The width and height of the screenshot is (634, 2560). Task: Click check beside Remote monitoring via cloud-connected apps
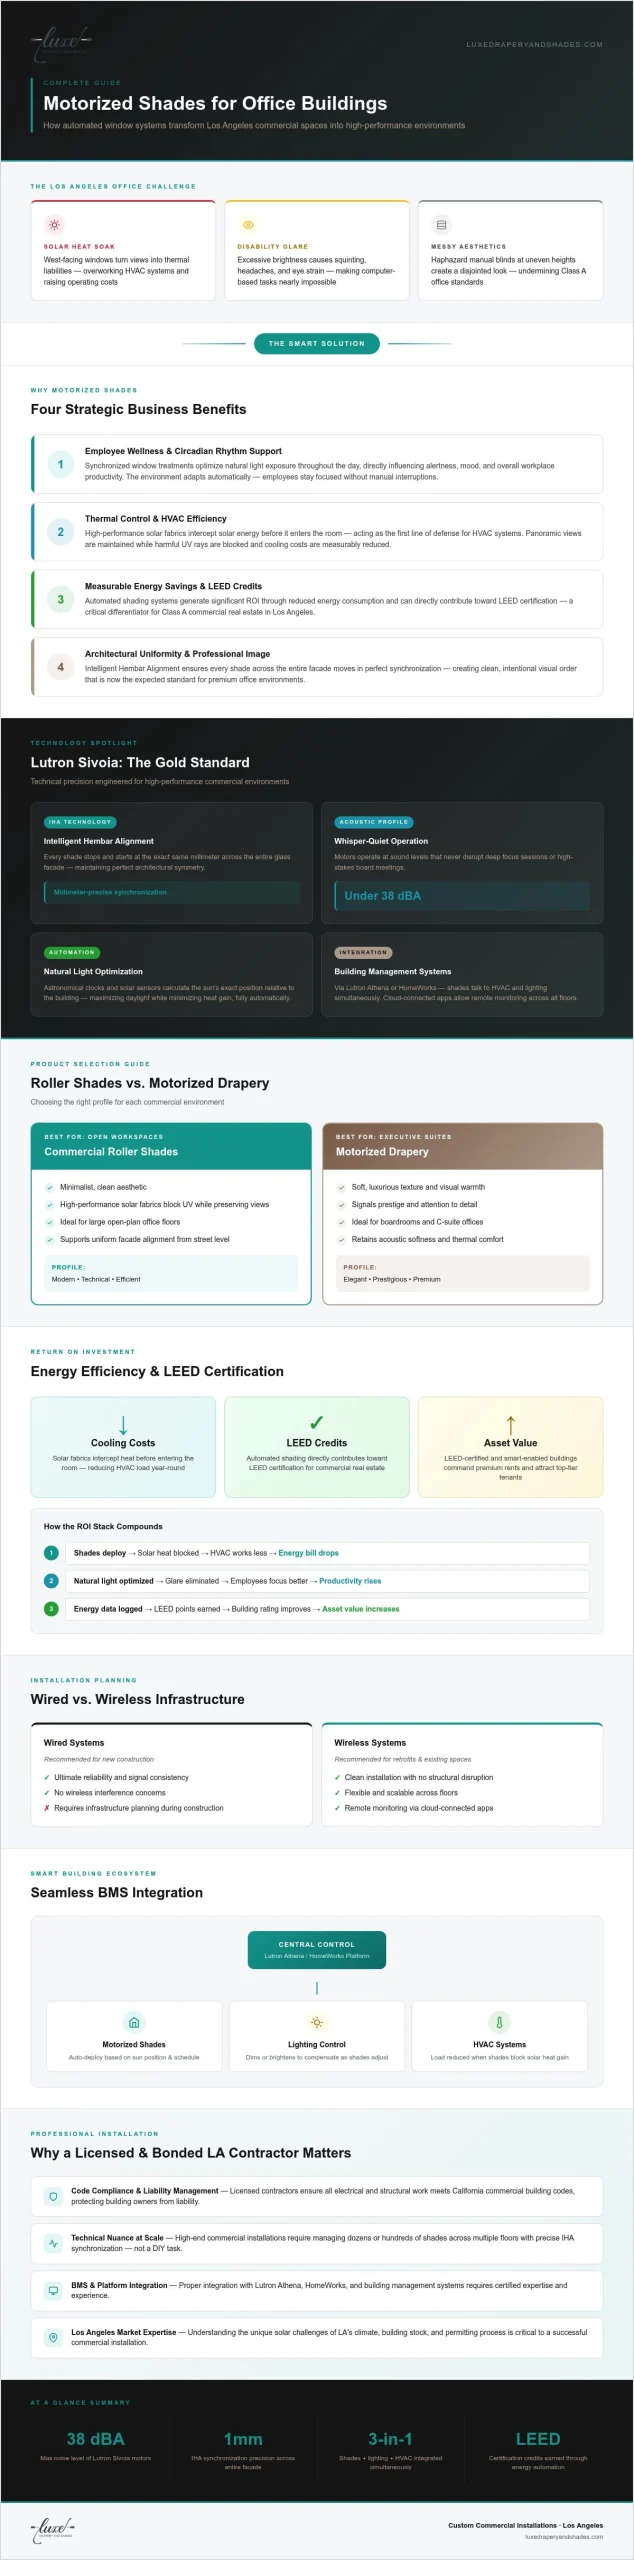pos(337,1808)
